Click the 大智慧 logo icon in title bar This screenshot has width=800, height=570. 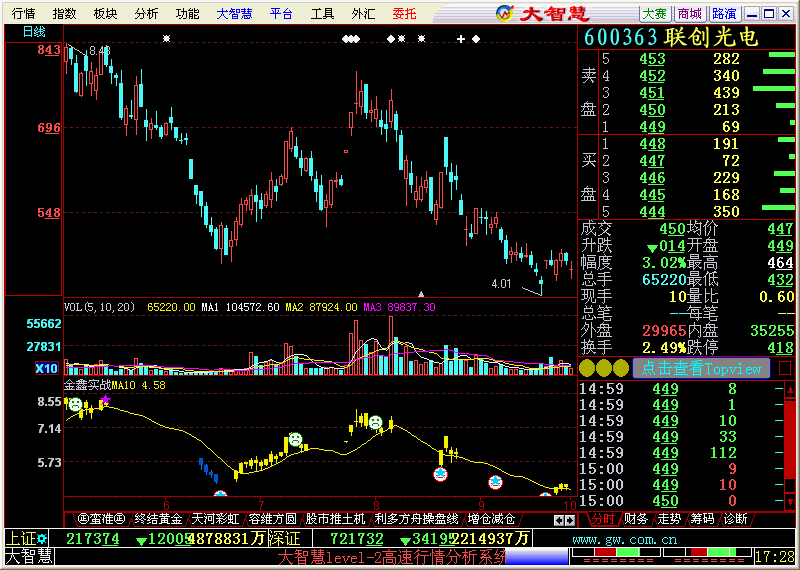click(x=505, y=13)
